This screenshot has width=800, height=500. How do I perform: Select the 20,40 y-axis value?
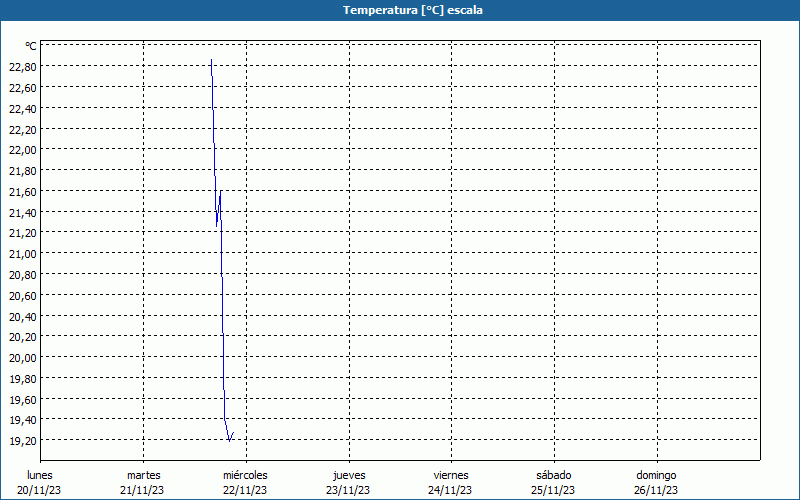tap(23, 317)
